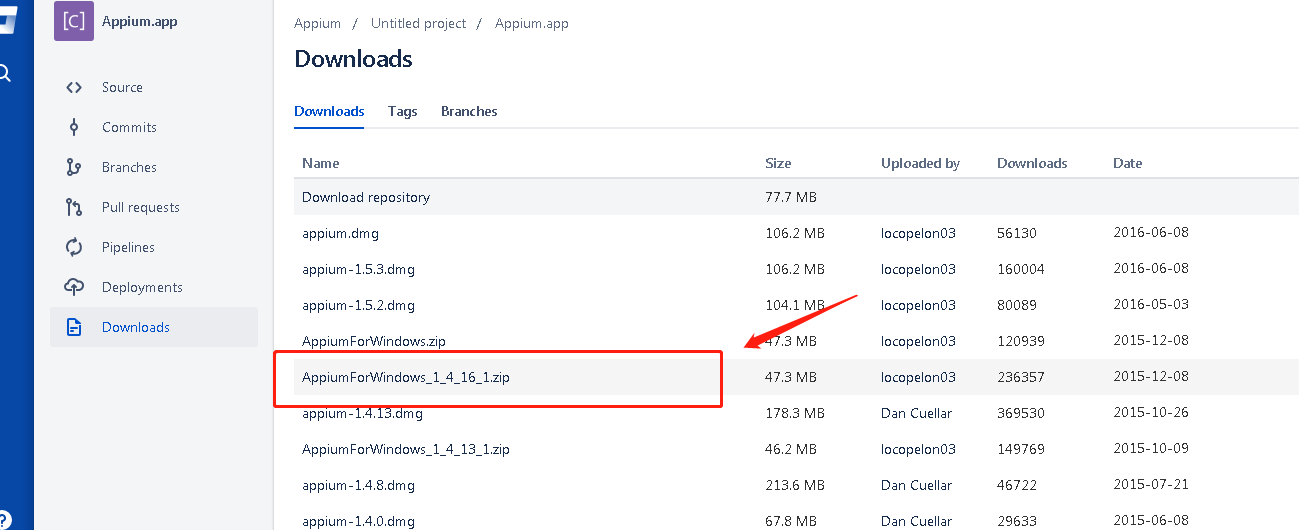Click the date 2016-05-03

coord(1151,305)
